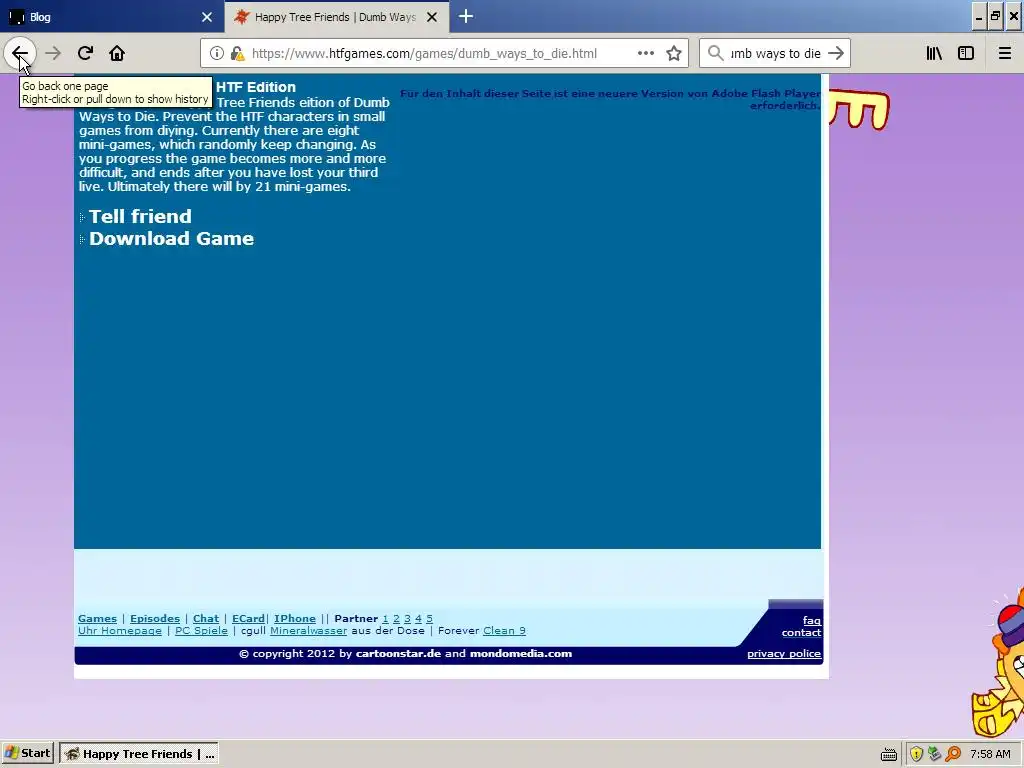1024x768 pixels.
Task: Open the Tell friend link
Action: pyautogui.click(x=140, y=216)
